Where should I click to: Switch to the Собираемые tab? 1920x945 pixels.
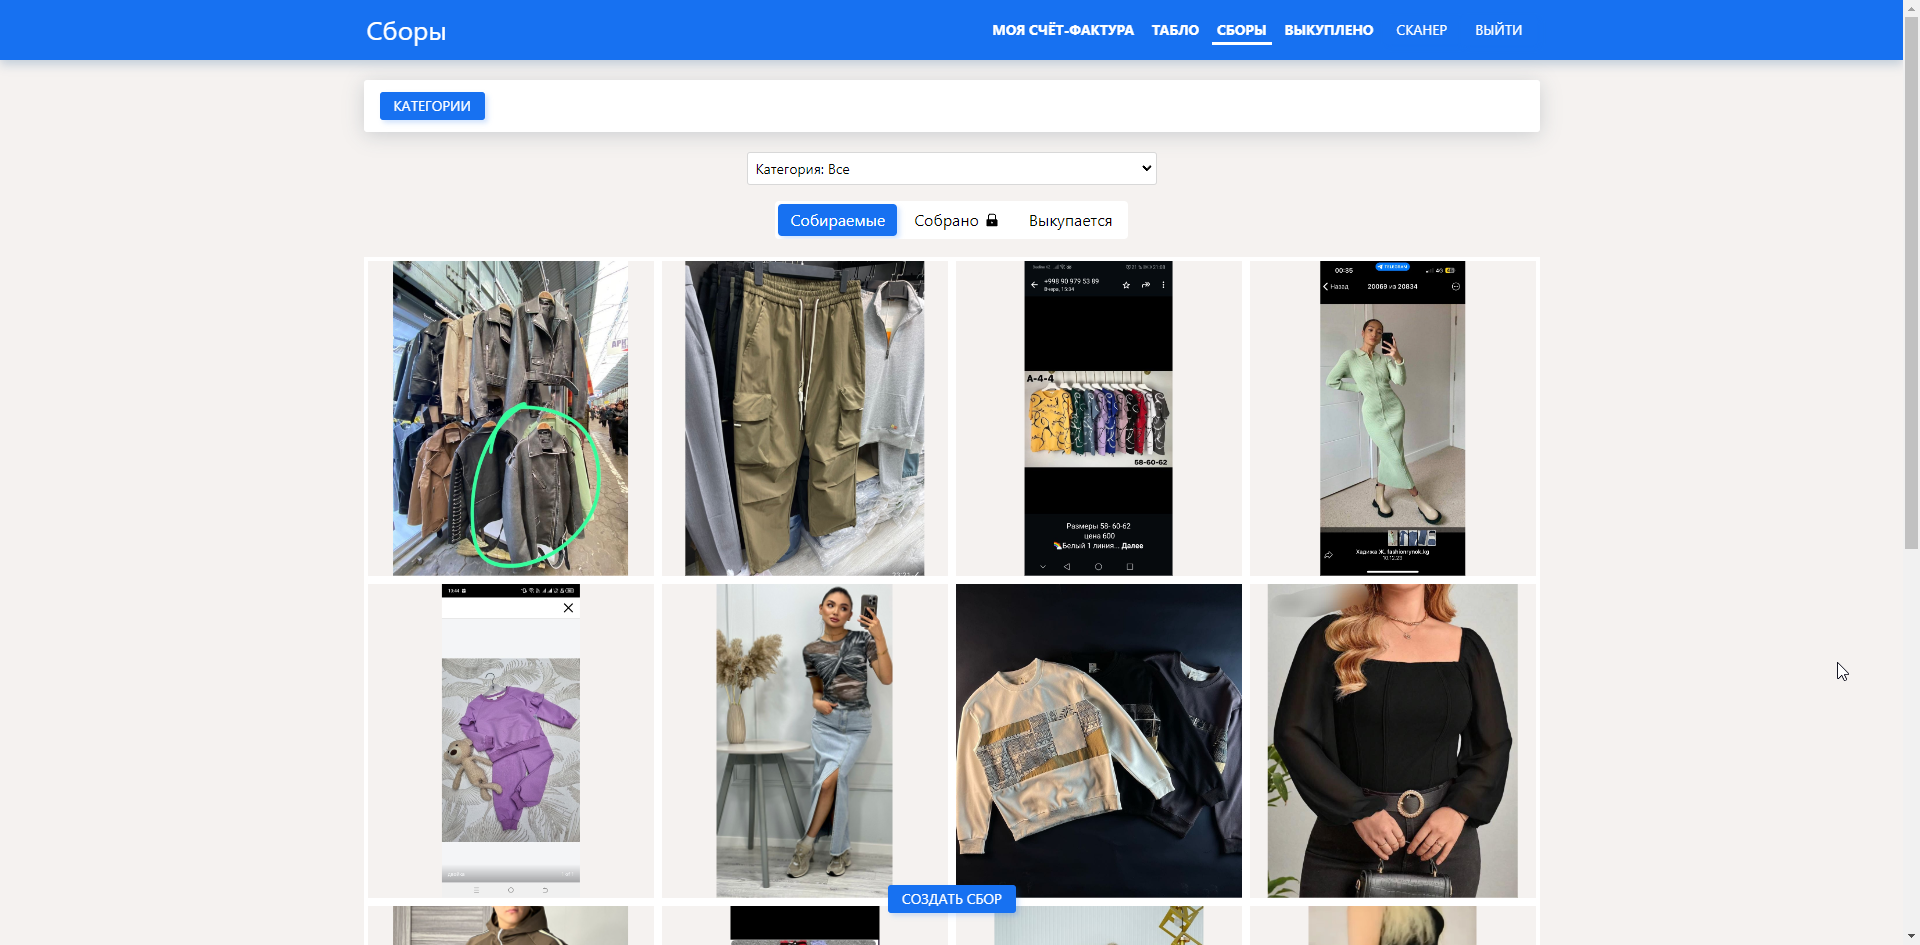pyautogui.click(x=837, y=220)
